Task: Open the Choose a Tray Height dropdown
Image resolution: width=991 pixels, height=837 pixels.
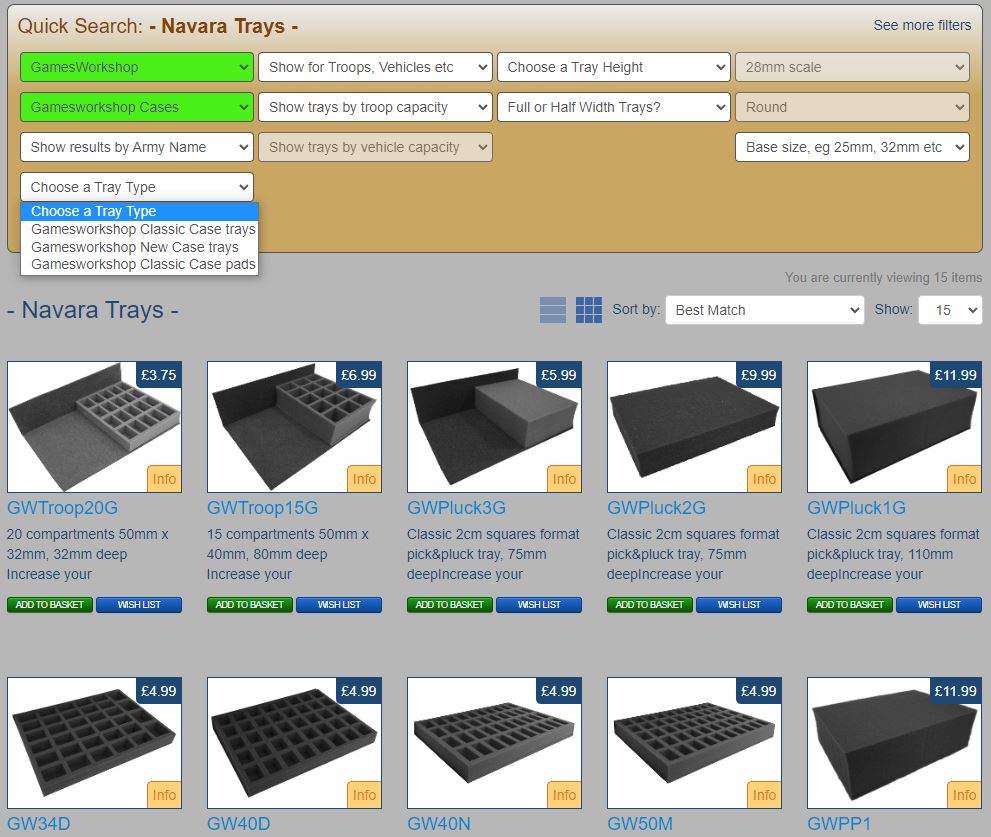Action: tap(614, 67)
